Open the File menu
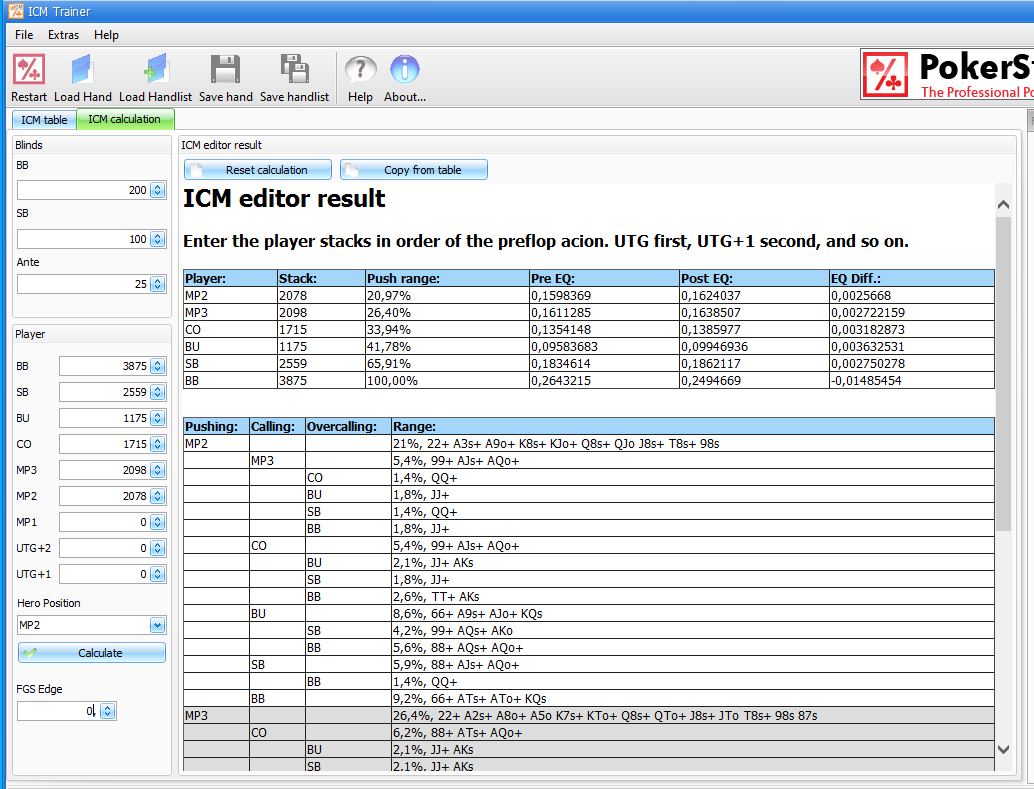 tap(24, 35)
